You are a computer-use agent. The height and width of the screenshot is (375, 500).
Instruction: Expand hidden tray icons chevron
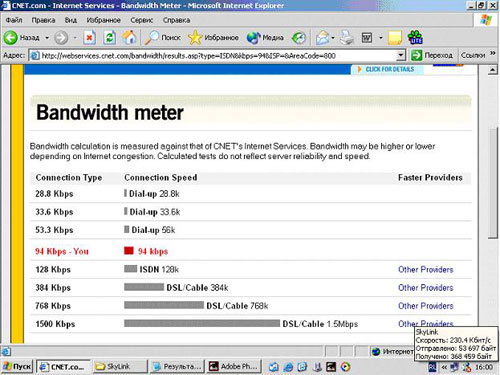click(444, 367)
